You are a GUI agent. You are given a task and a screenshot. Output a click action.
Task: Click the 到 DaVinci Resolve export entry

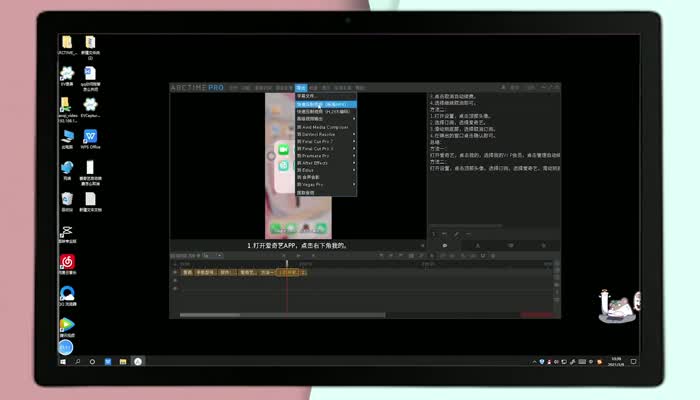326,134
